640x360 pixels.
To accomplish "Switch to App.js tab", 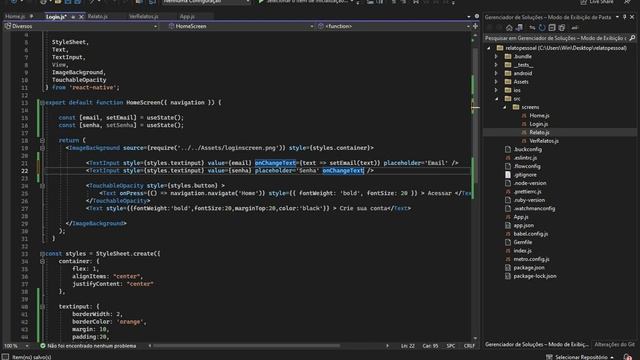I will [187, 17].
